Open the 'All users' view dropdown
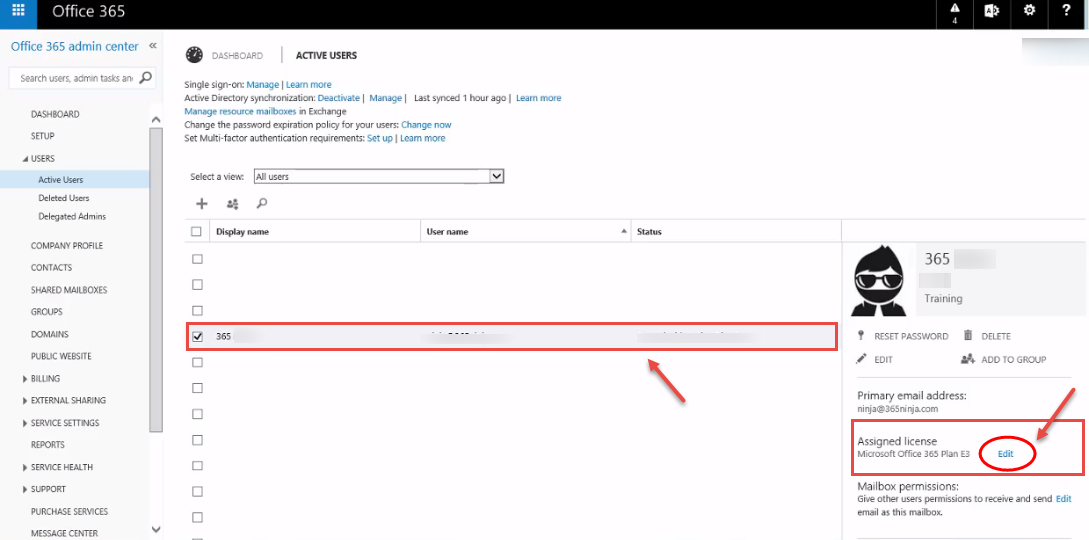This screenshot has height=540, width=1089. pos(379,176)
